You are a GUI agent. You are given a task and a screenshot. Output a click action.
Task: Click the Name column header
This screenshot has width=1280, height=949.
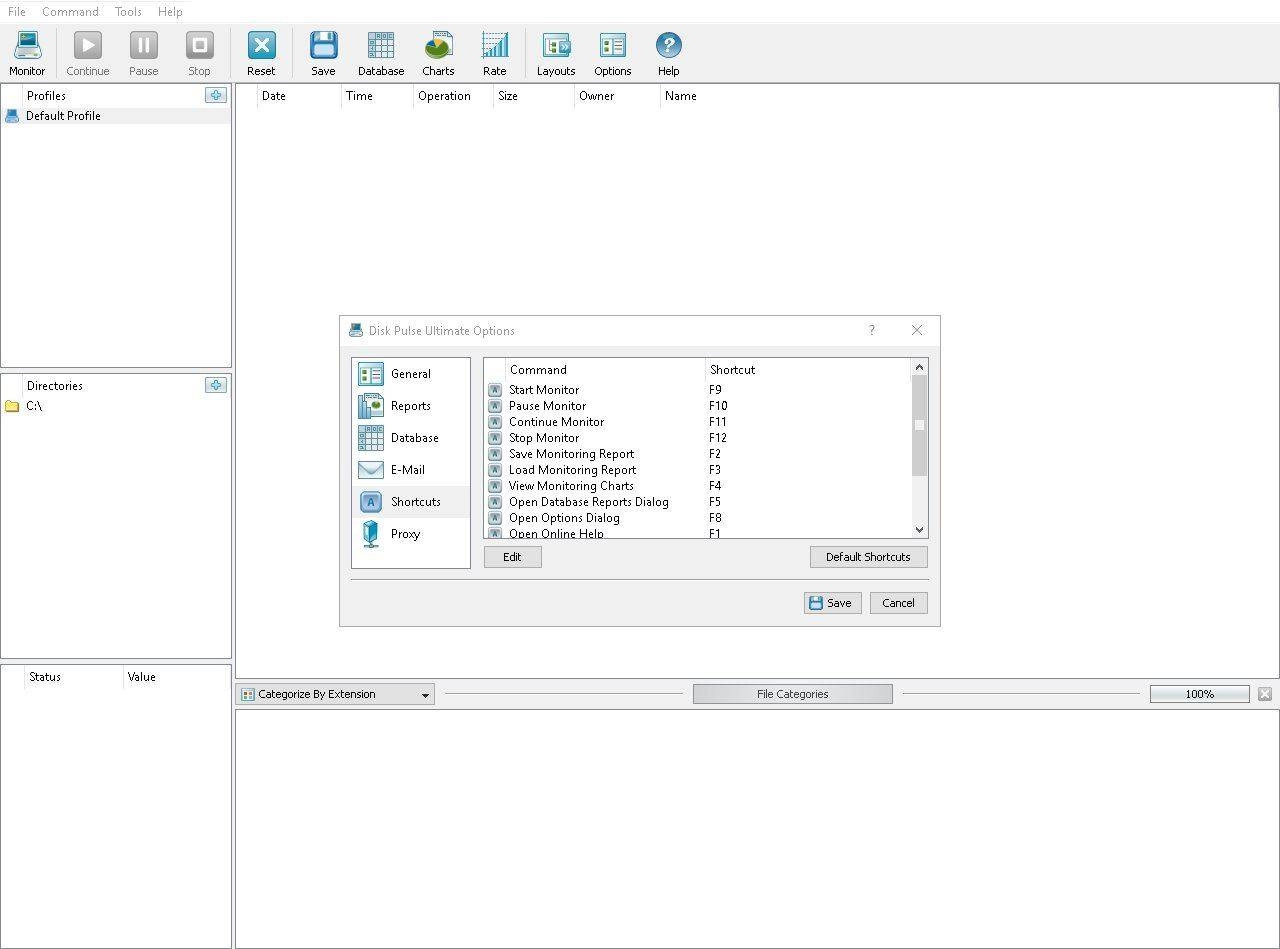click(968, 96)
